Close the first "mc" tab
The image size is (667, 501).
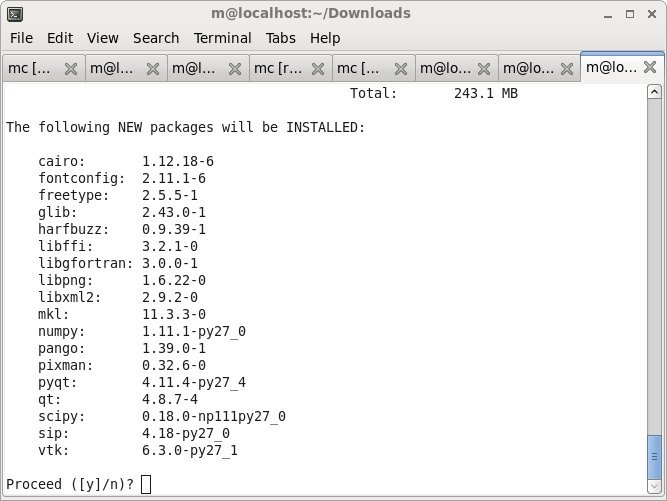point(71,69)
